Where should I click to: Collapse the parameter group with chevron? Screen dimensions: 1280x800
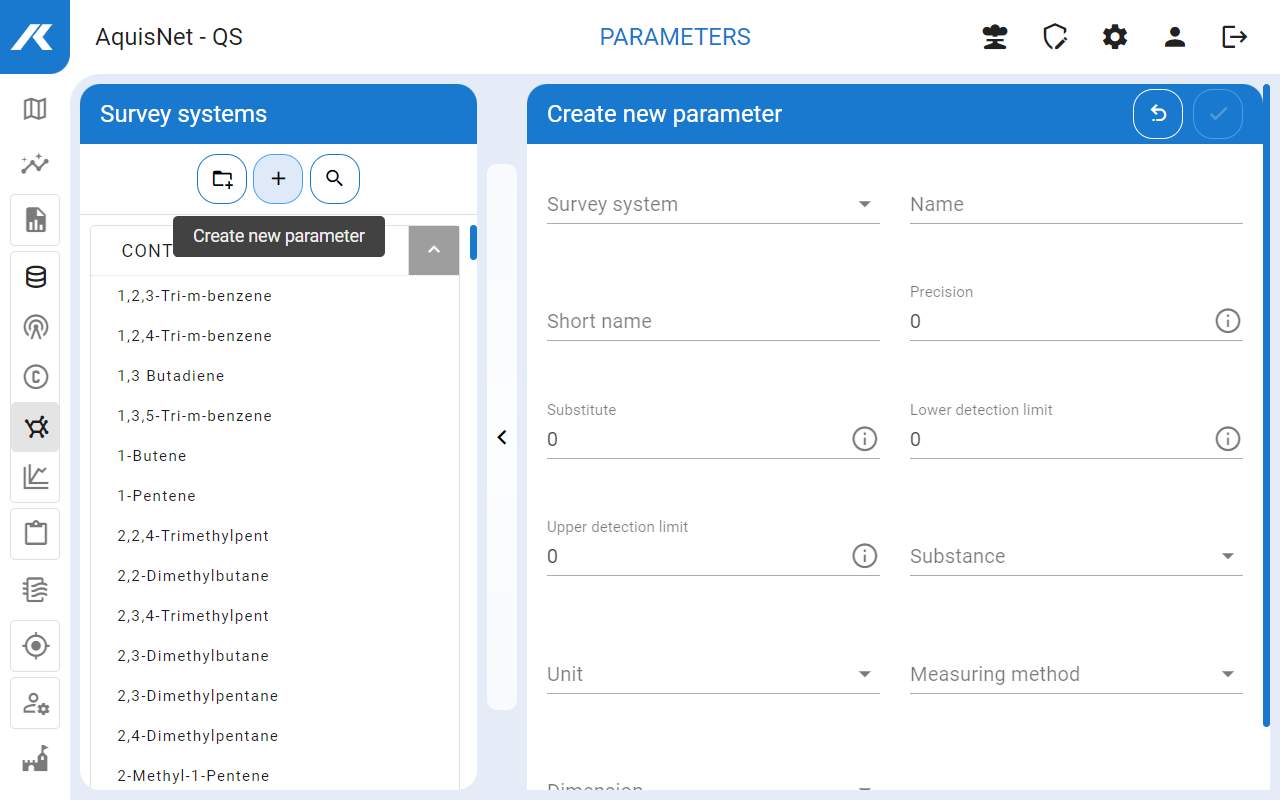[434, 250]
